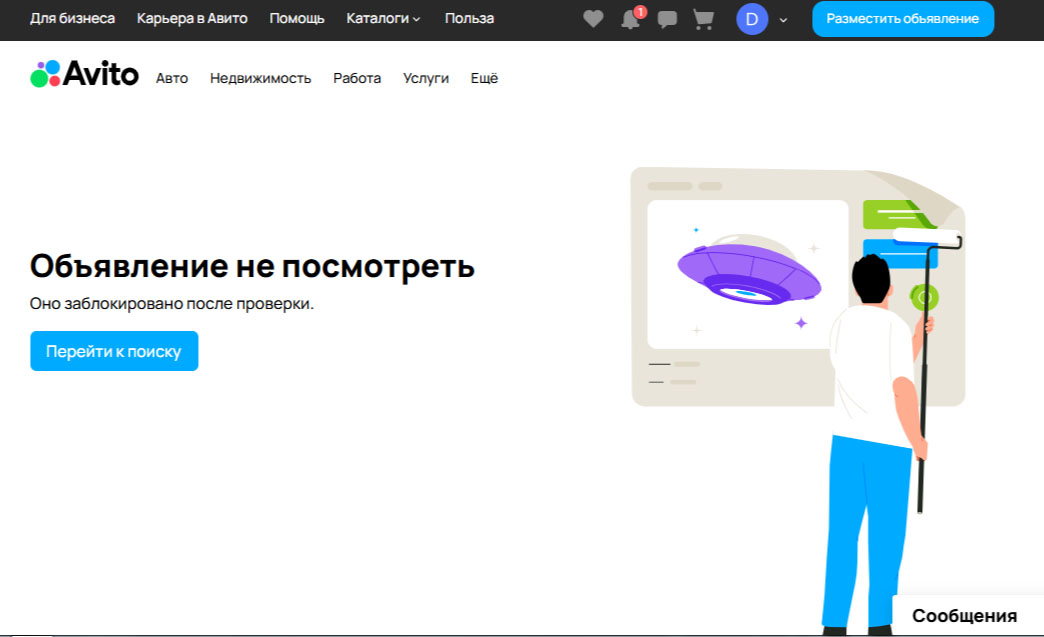Open notifications via the bell icon
Screen dimensions: 1044x637
tap(630, 19)
